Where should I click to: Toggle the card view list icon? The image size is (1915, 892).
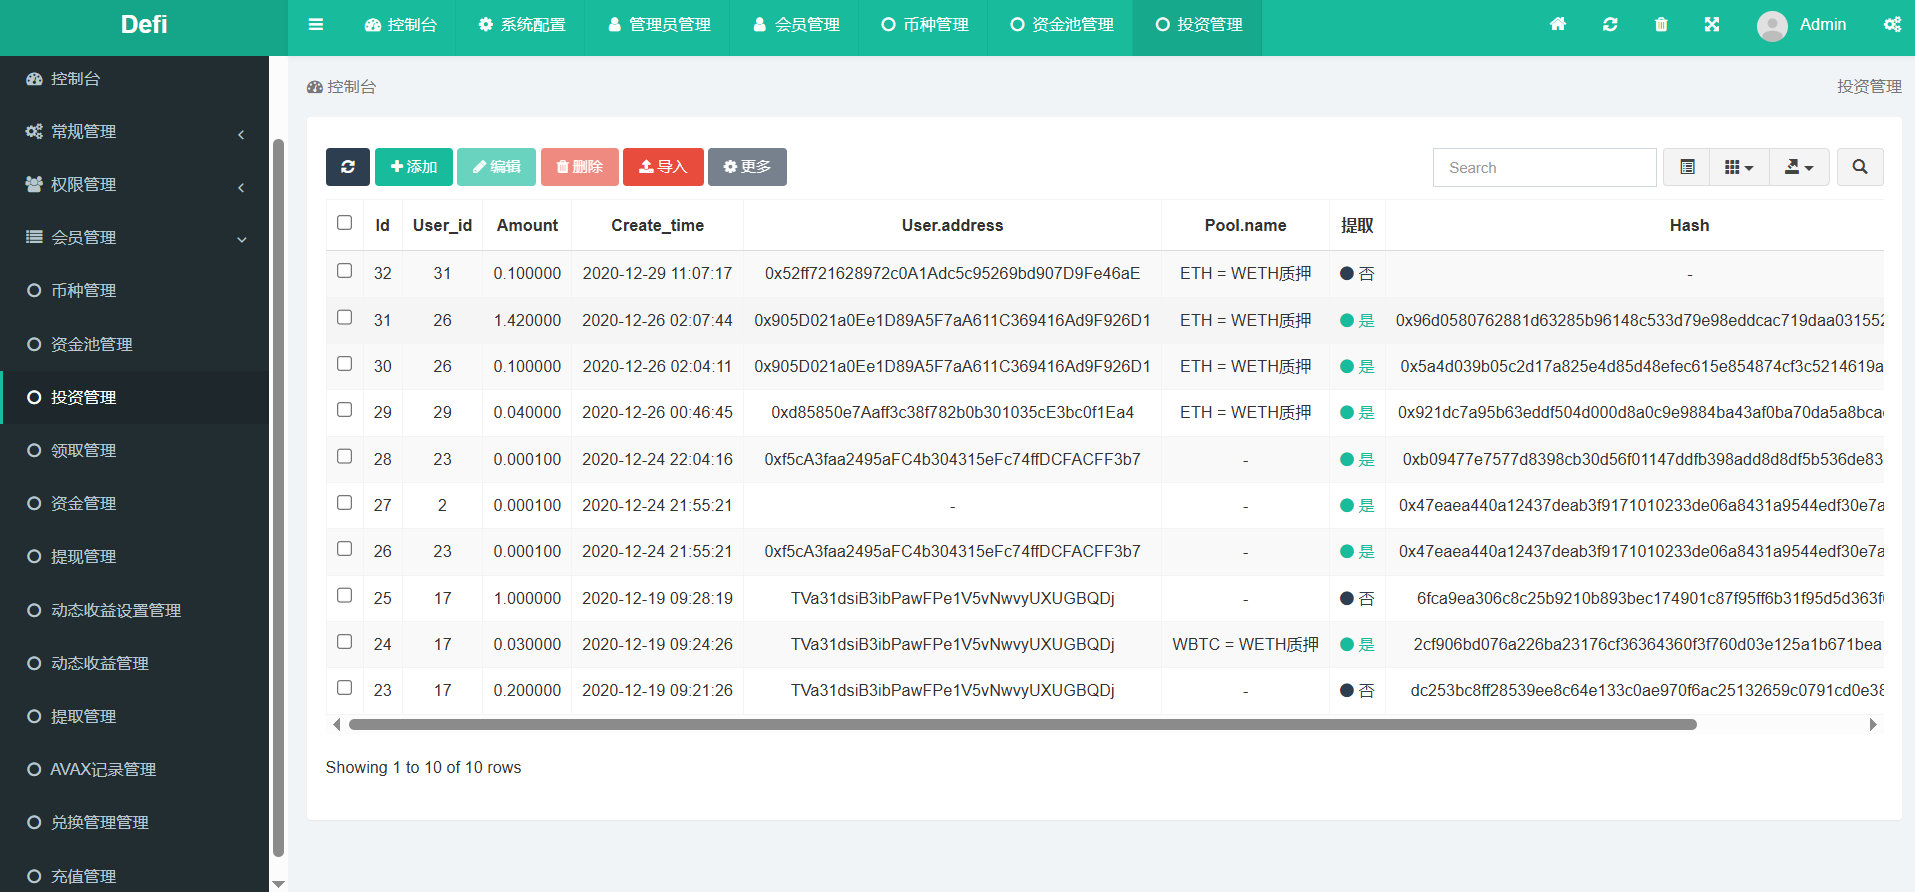pyautogui.click(x=1687, y=167)
